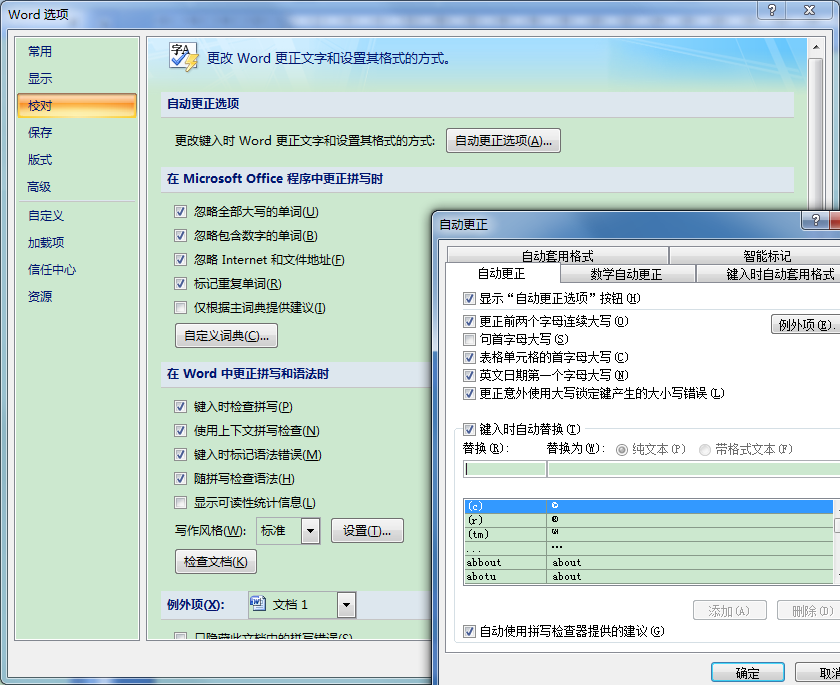Disable 键入时自动替换 checkbox
The image size is (840, 685).
pos(470,429)
